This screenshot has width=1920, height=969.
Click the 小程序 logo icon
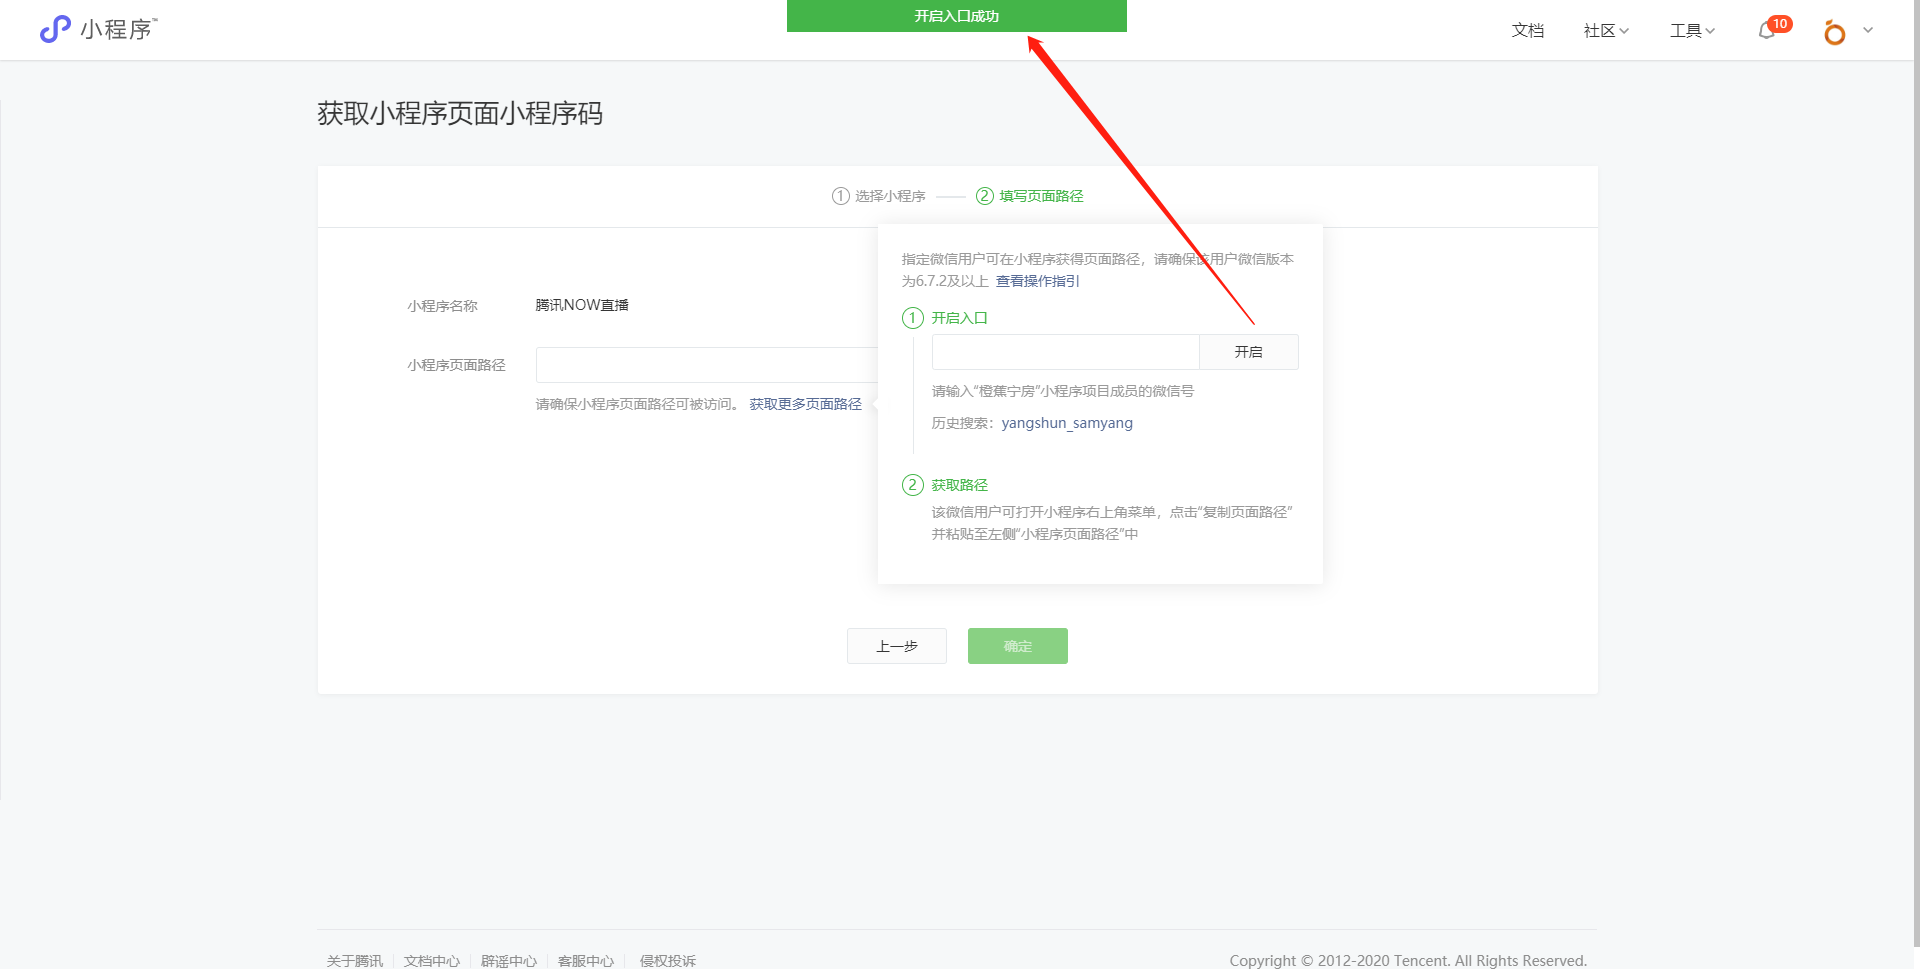[x=55, y=29]
